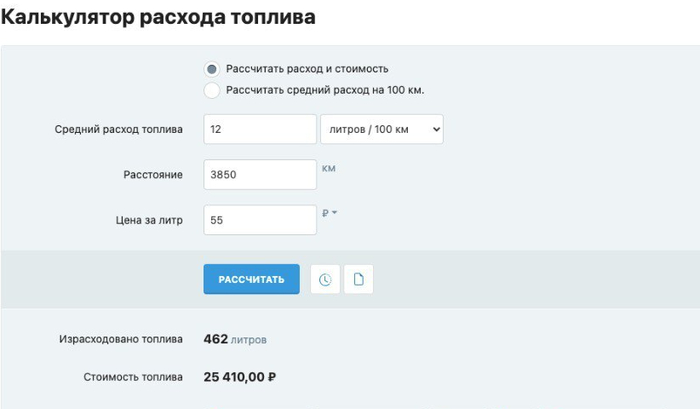Viewport: 700px width, 409px height.
Task: Select 'Рассчитать средний расход на 100 км' radio
Action: 211,90
